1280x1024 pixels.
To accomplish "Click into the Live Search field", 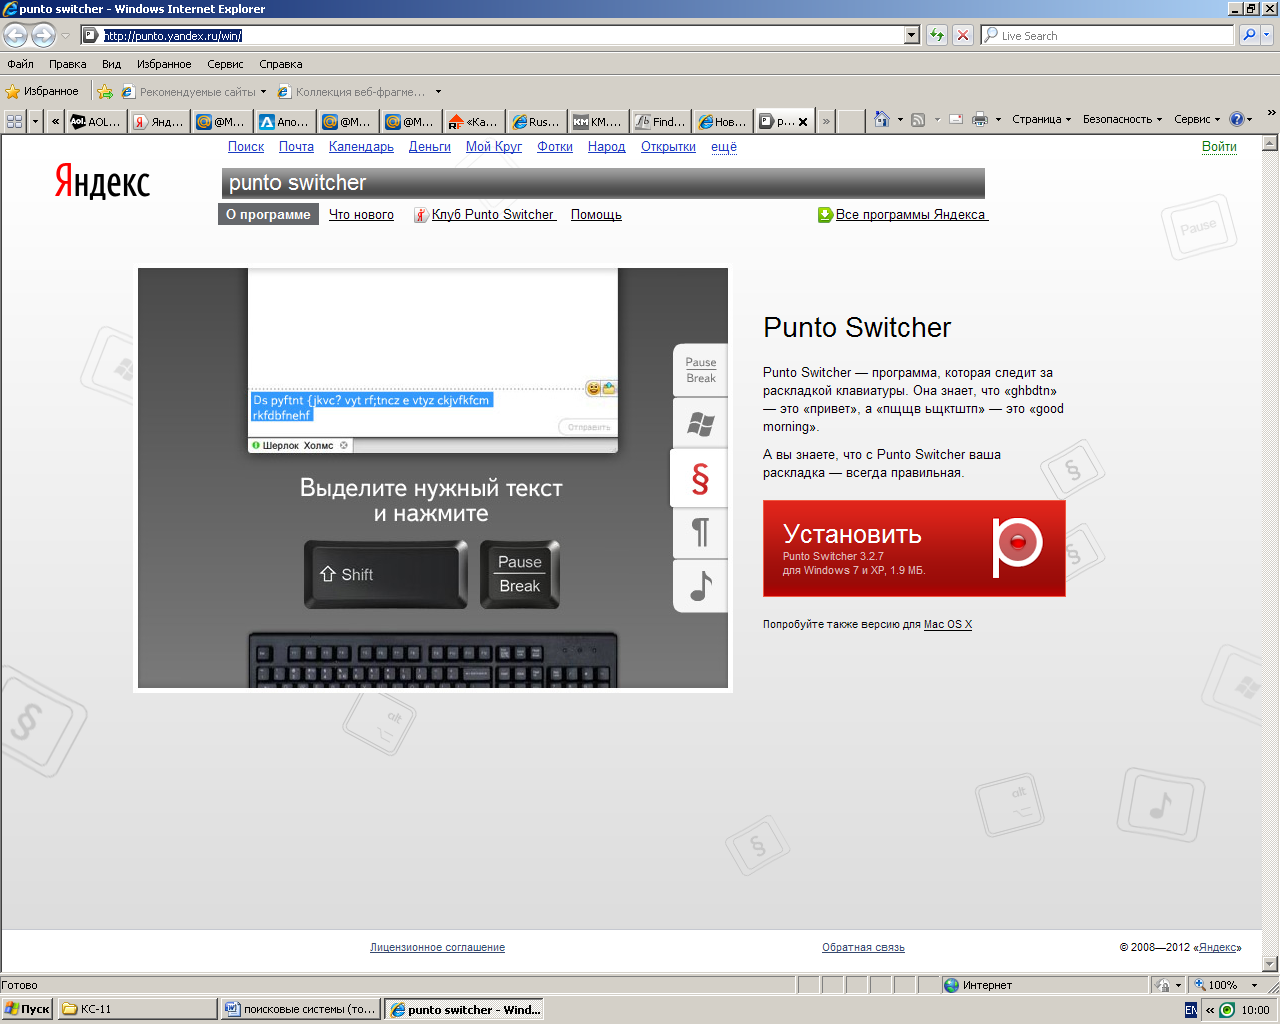I will click(x=1107, y=35).
